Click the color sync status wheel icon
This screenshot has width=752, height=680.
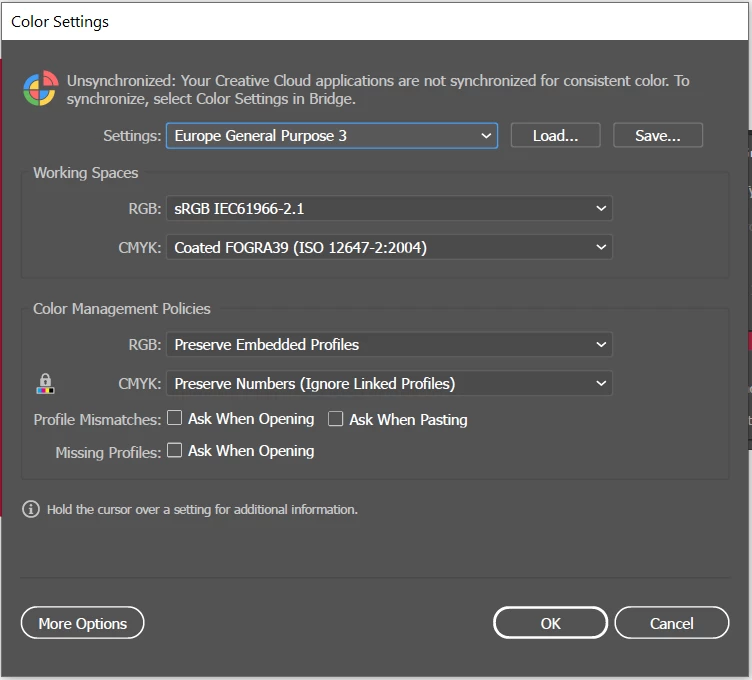(41, 89)
